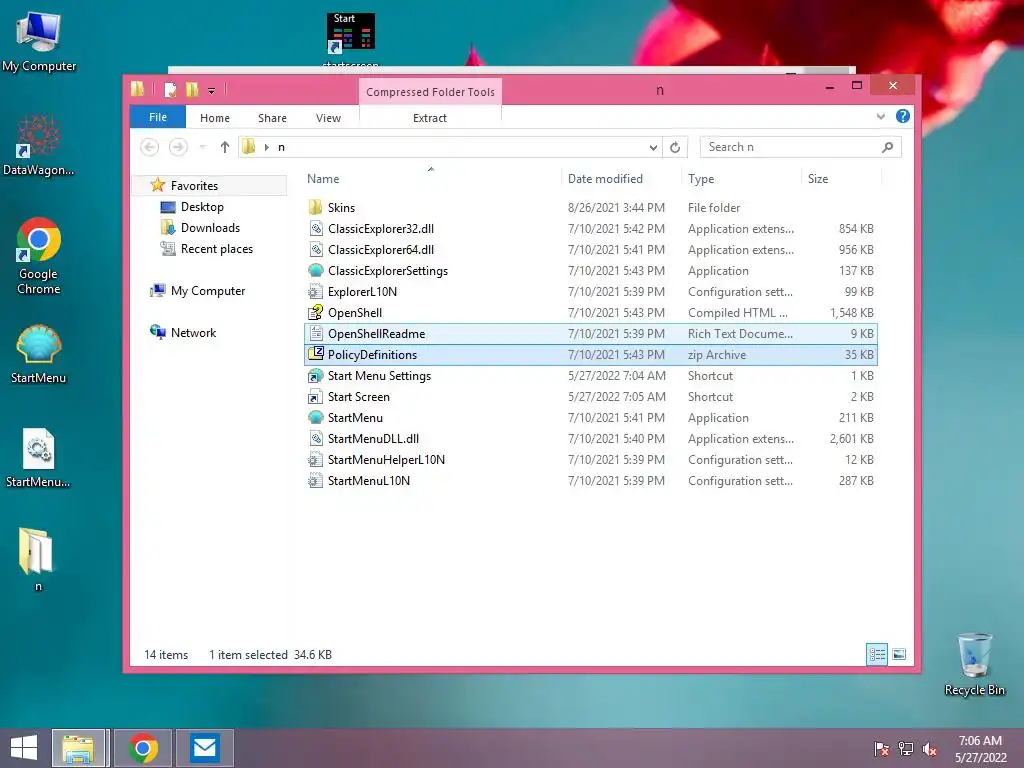Screen dimensions: 1024x768
Task: Click the OpenShell help file icon
Action: coord(315,312)
